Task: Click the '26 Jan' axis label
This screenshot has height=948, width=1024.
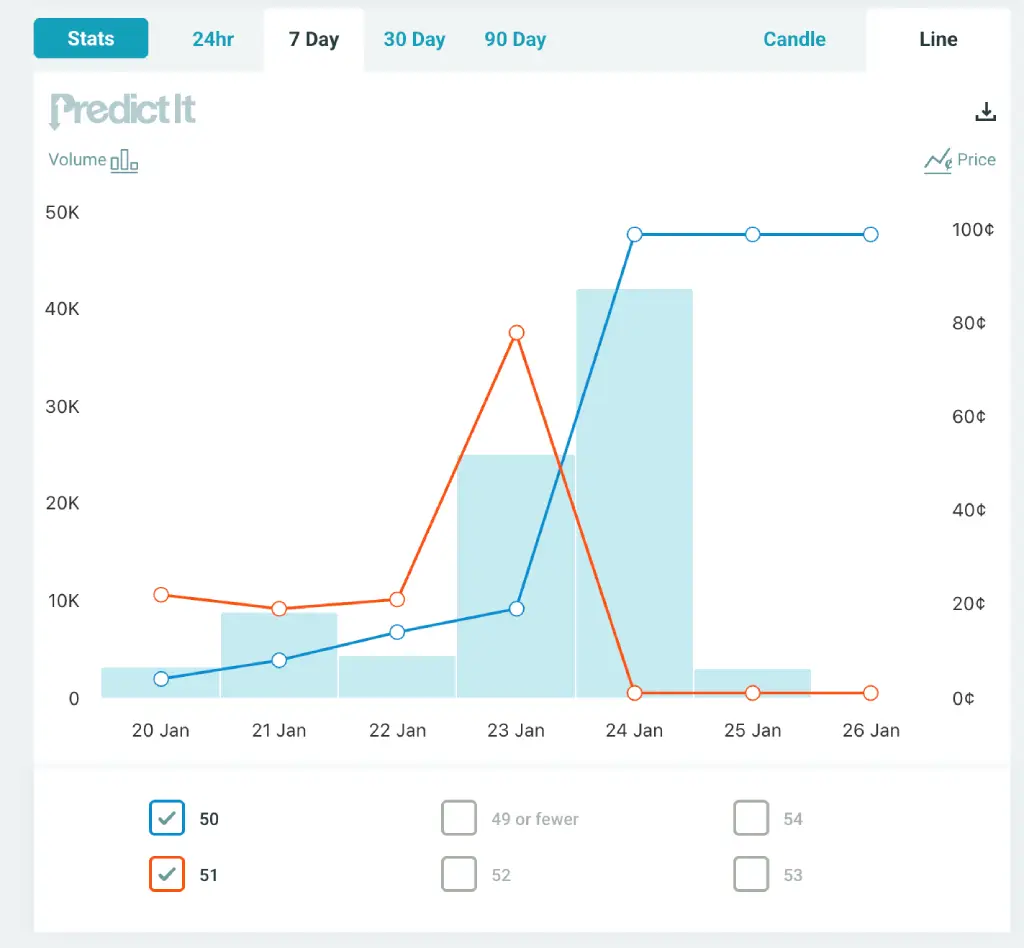Action: [x=871, y=731]
